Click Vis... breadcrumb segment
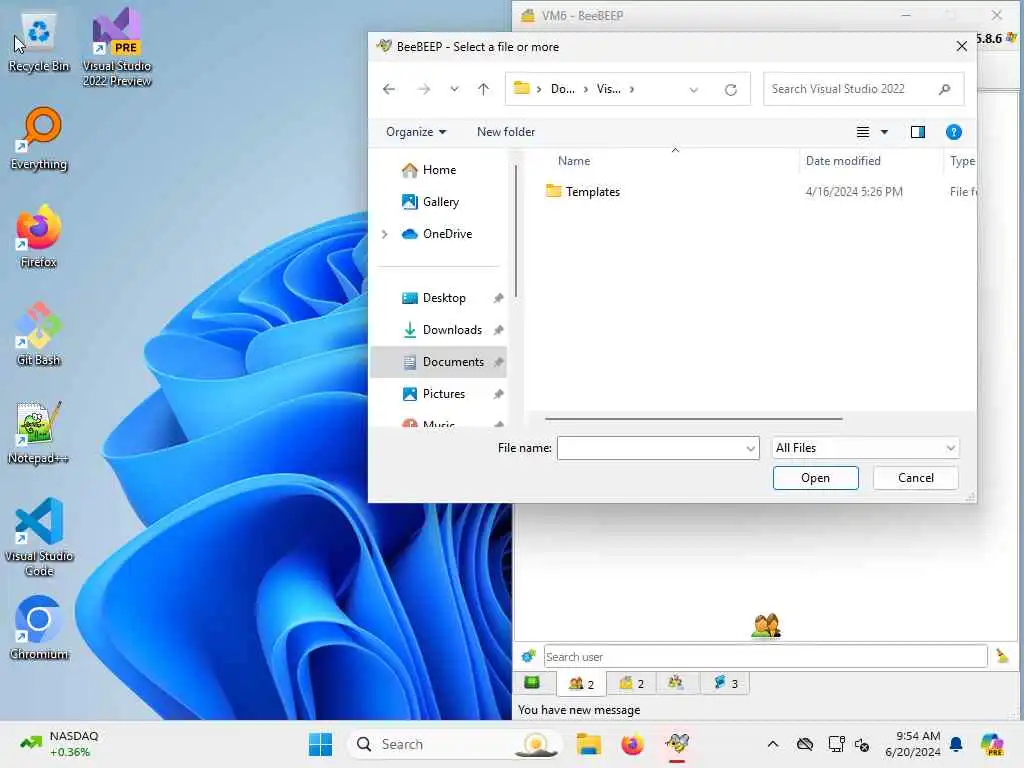 [608, 89]
